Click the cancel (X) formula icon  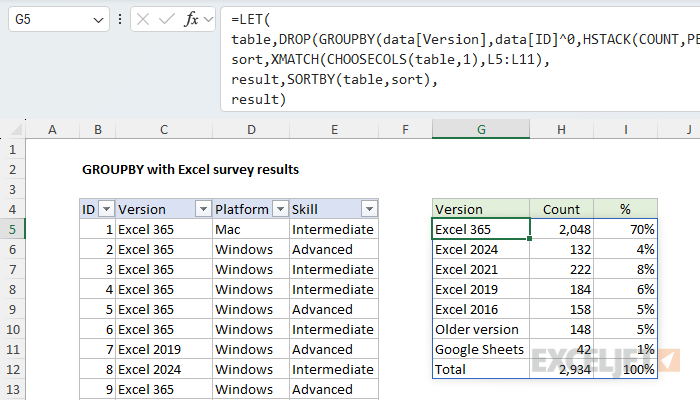143,20
